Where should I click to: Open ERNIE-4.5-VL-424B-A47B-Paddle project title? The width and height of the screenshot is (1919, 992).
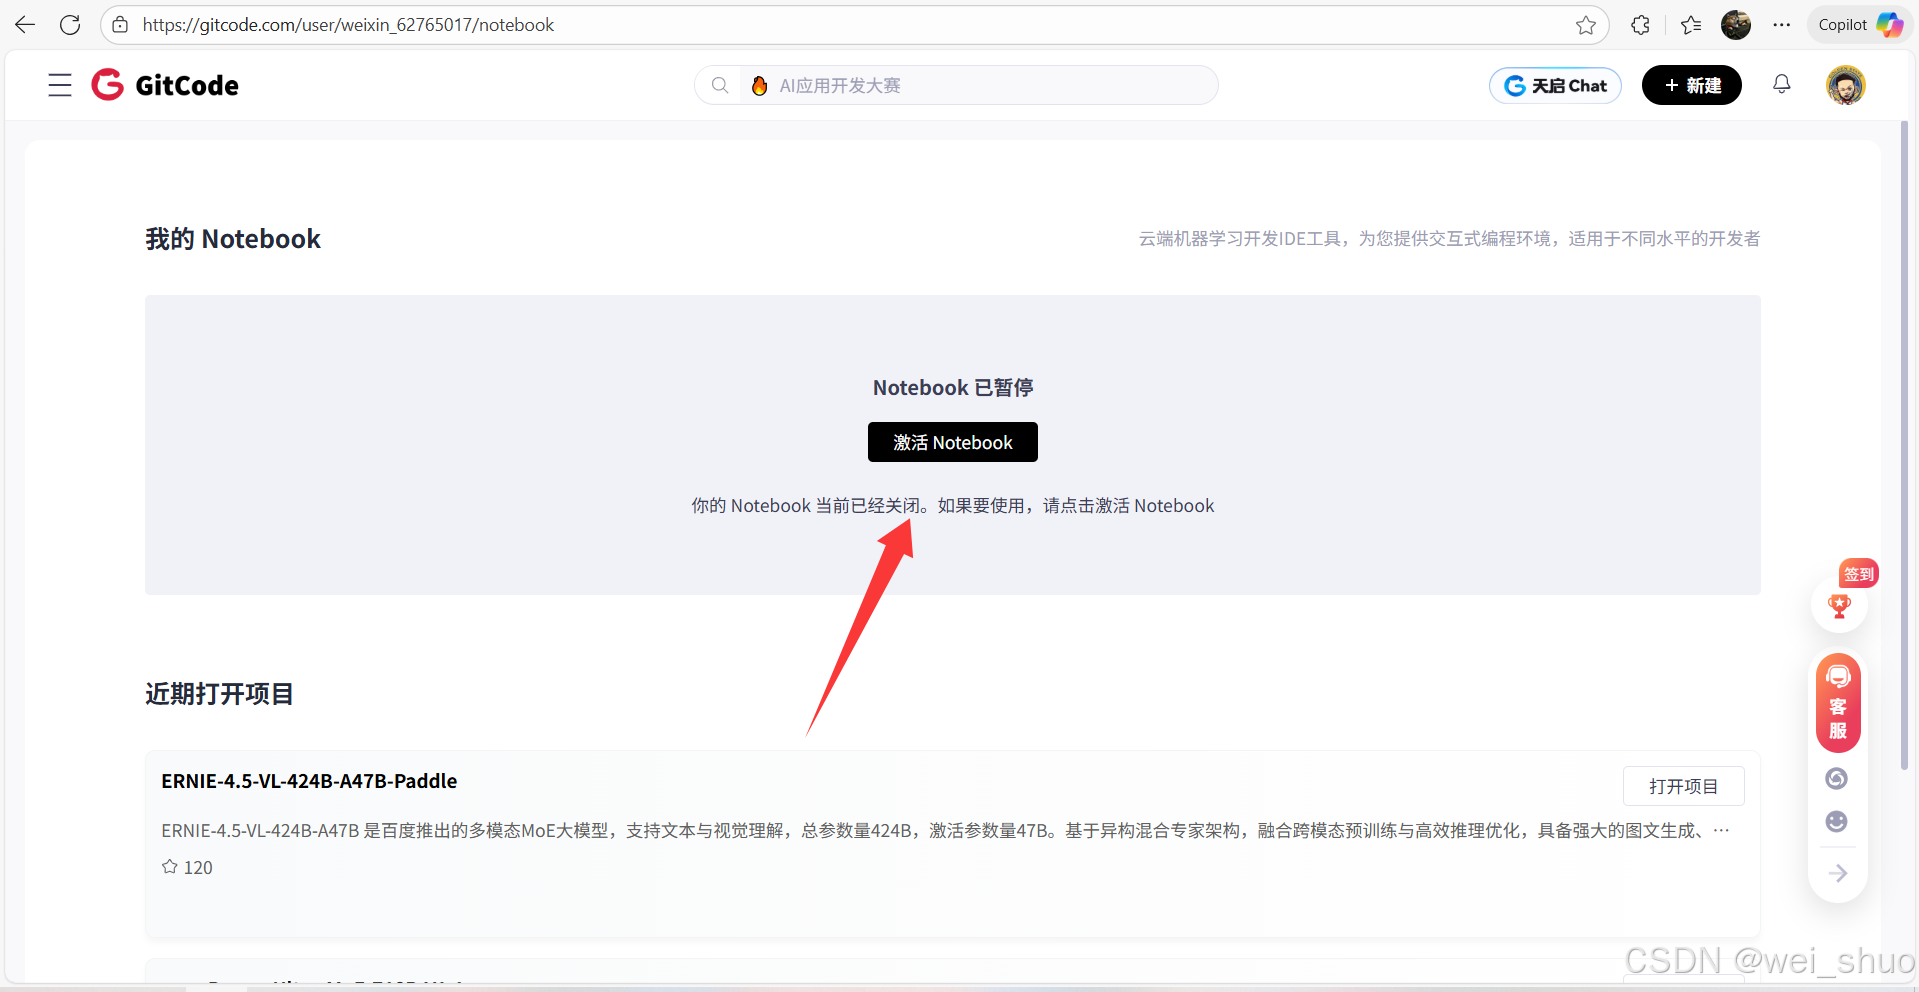tap(309, 781)
